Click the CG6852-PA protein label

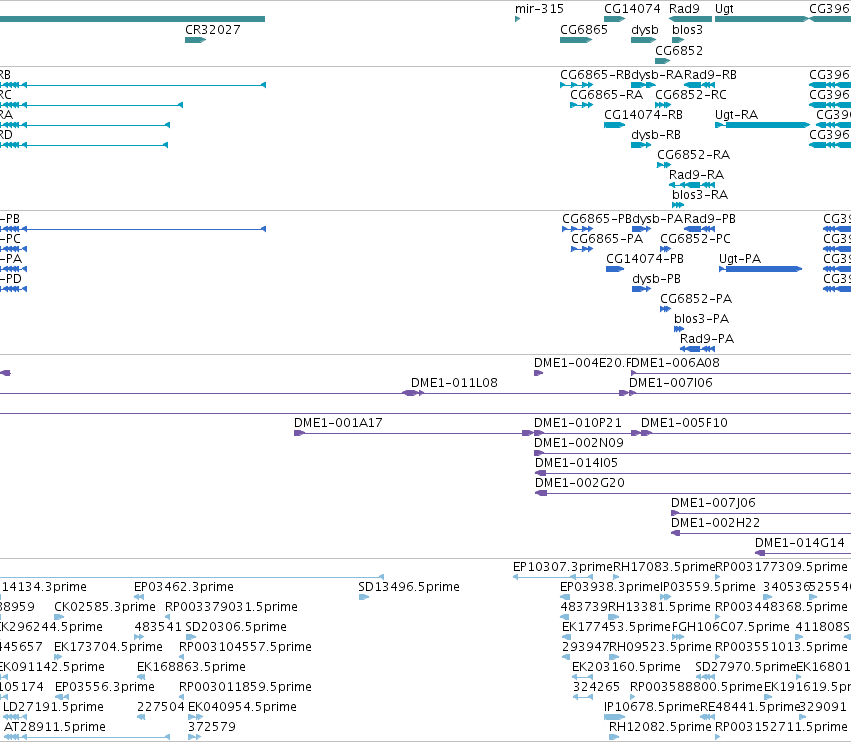(696, 299)
